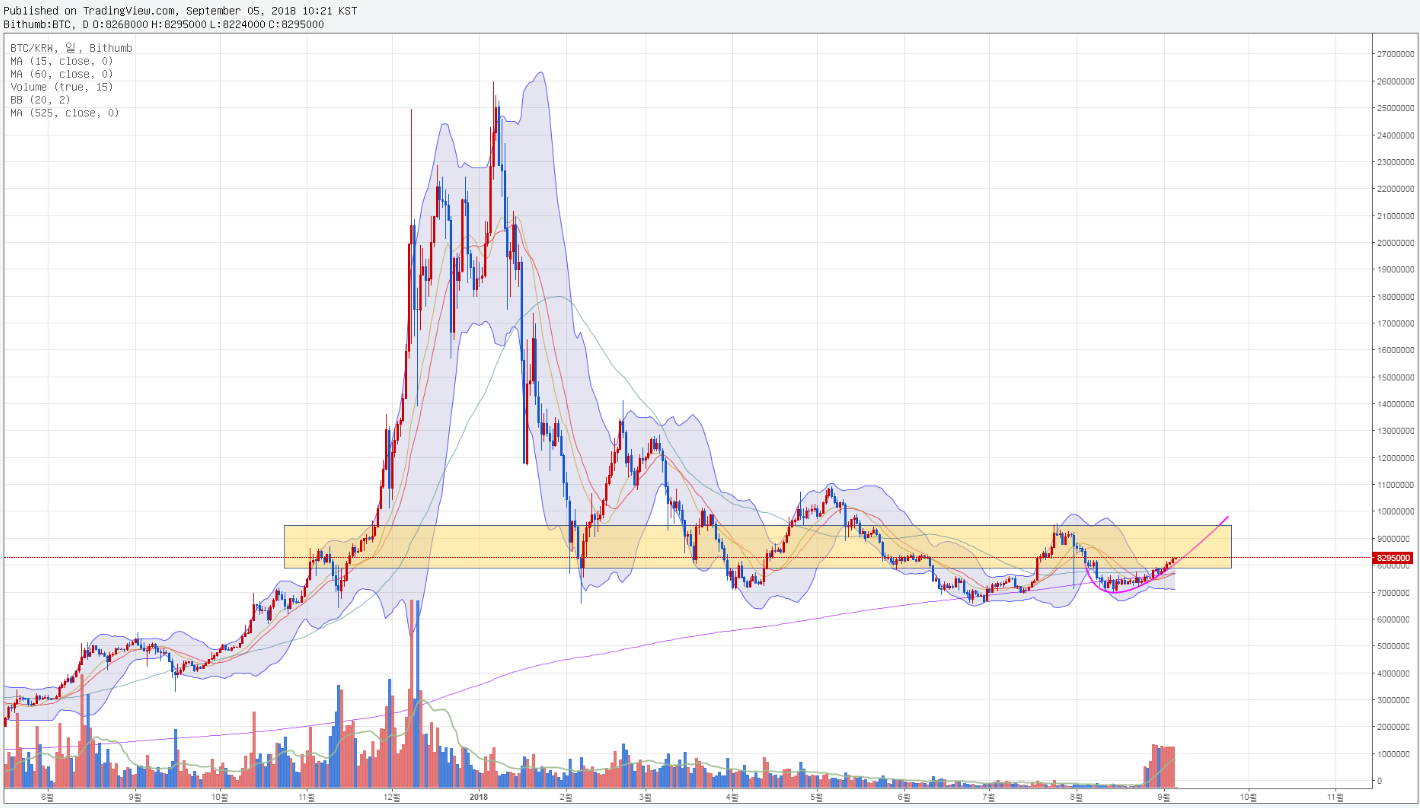Click the yellow shaded price zone rectangle
This screenshot has width=1420, height=808.
[x=757, y=547]
